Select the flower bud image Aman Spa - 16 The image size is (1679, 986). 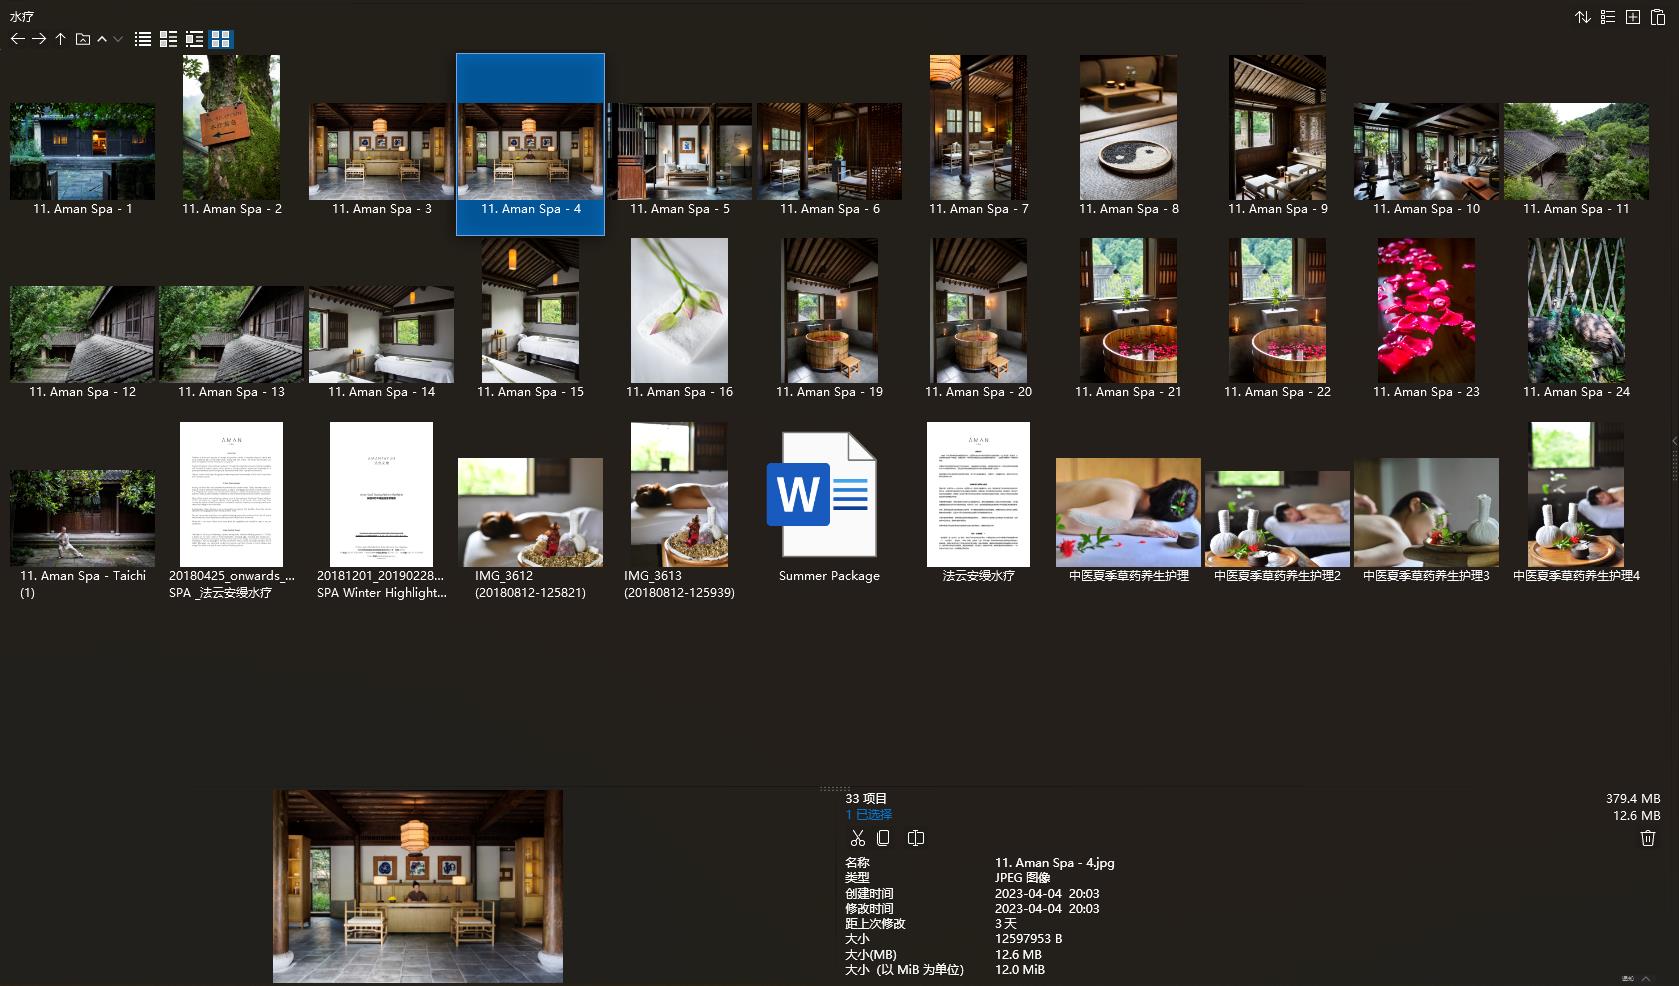point(679,310)
